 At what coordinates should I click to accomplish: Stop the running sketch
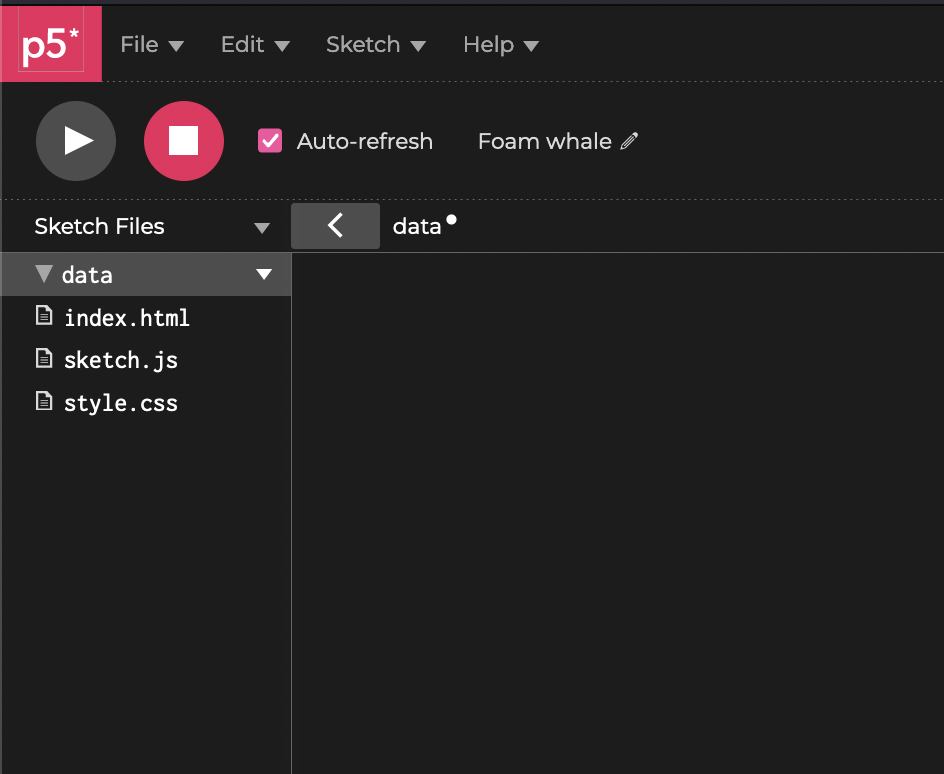pos(184,141)
